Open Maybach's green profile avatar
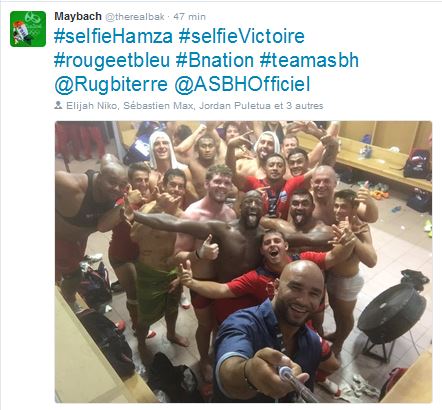The width and height of the screenshot is (442, 410). click(x=28, y=29)
